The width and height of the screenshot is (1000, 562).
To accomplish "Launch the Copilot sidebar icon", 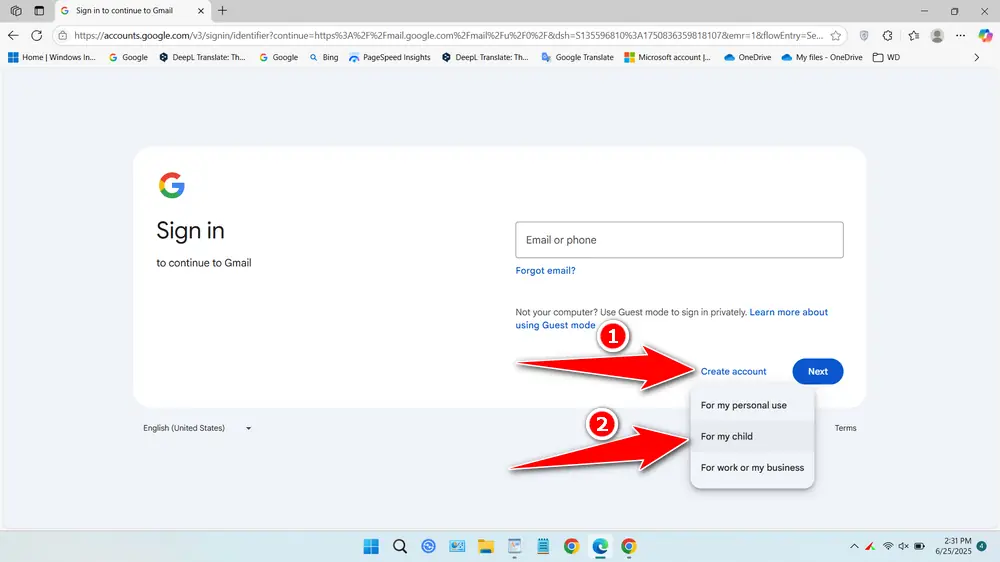I will click(x=985, y=36).
